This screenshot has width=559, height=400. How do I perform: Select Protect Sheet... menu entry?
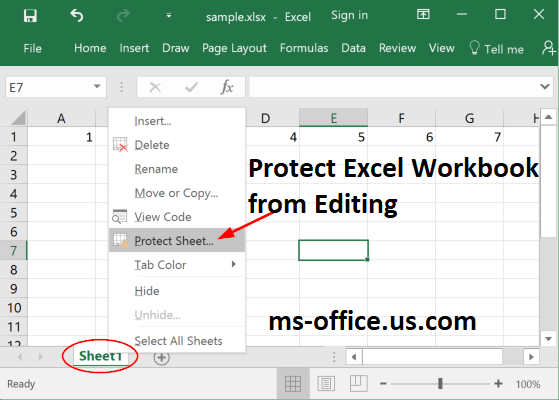(x=177, y=241)
